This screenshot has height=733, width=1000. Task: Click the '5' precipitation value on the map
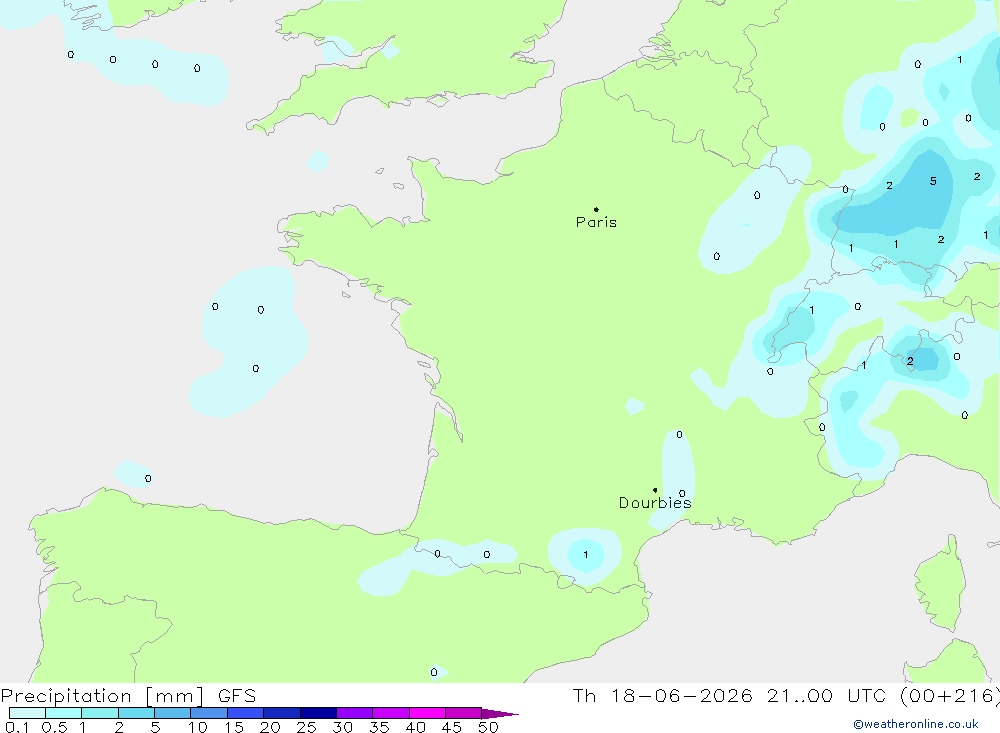(933, 181)
